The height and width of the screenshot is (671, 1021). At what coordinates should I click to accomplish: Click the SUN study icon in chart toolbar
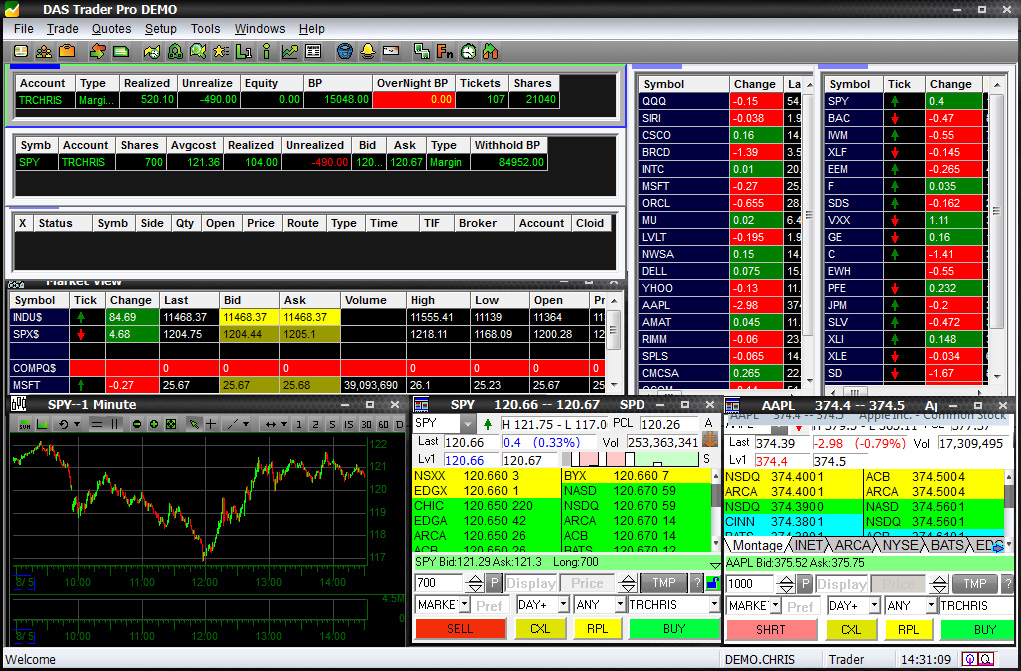(25, 424)
